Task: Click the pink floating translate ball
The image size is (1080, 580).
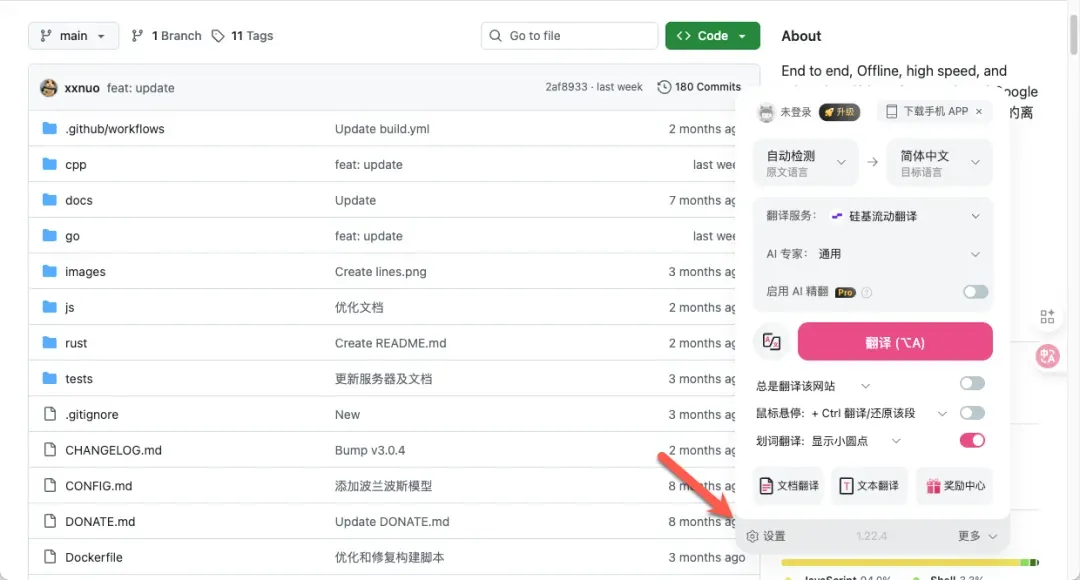Action: click(x=1048, y=355)
